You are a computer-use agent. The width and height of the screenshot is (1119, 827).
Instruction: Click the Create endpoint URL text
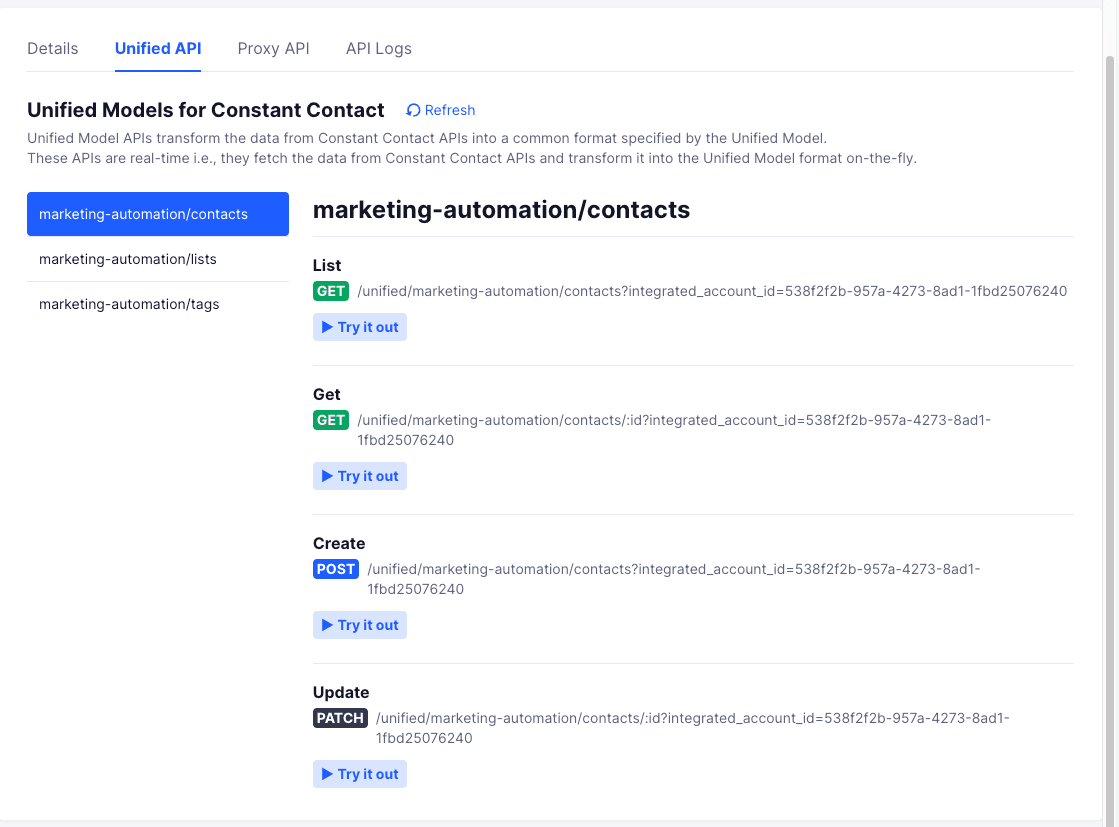(670, 569)
